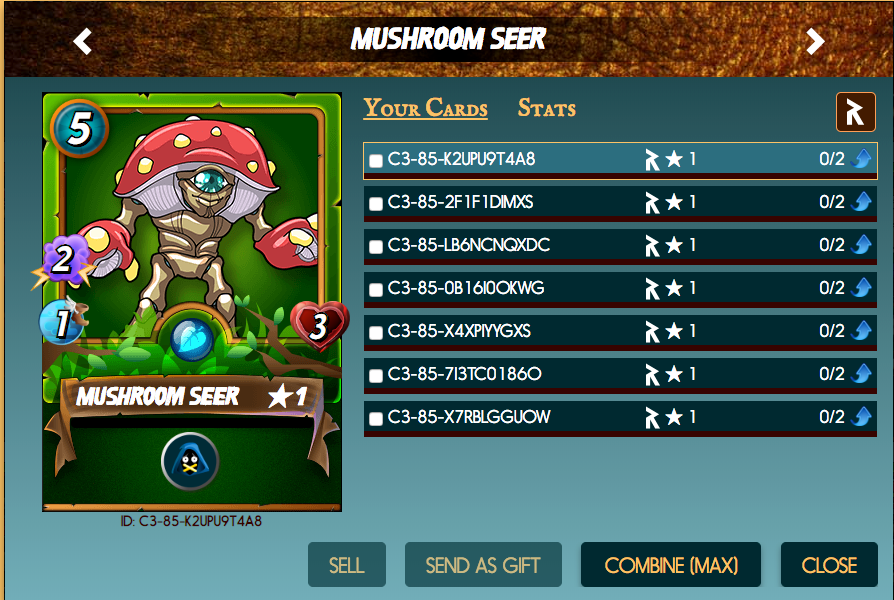Switch to the Stats tab
Screen dimensions: 894x600
point(546,108)
